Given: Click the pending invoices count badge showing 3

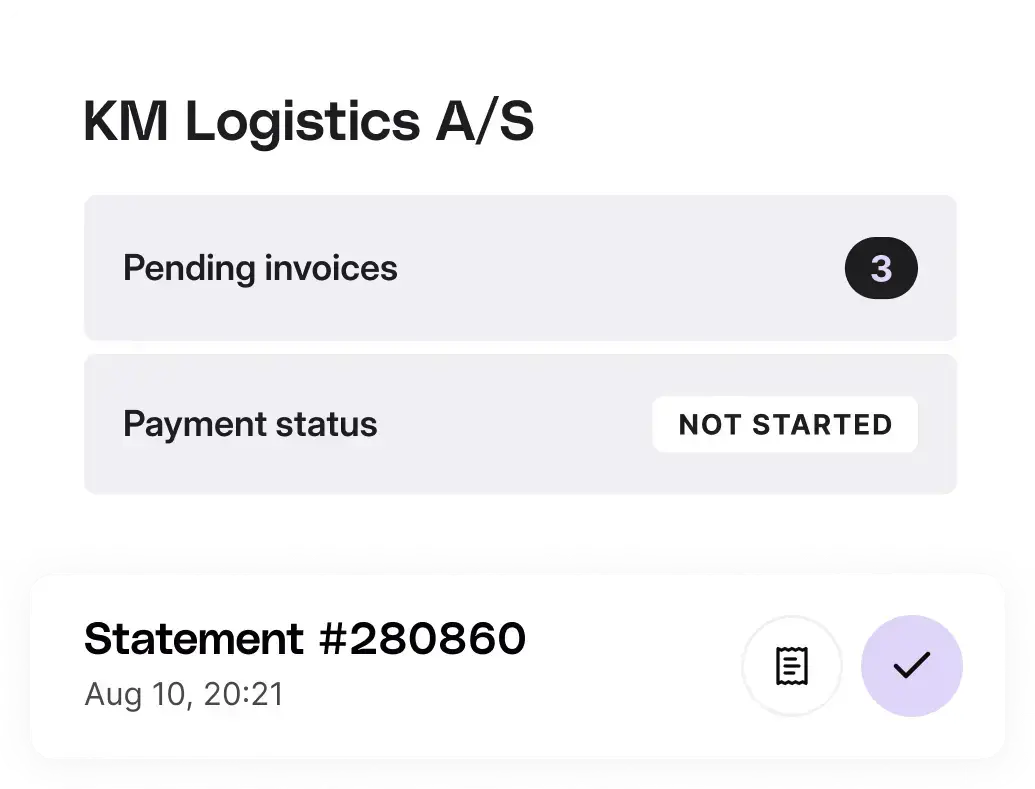Looking at the screenshot, I should click(x=881, y=268).
